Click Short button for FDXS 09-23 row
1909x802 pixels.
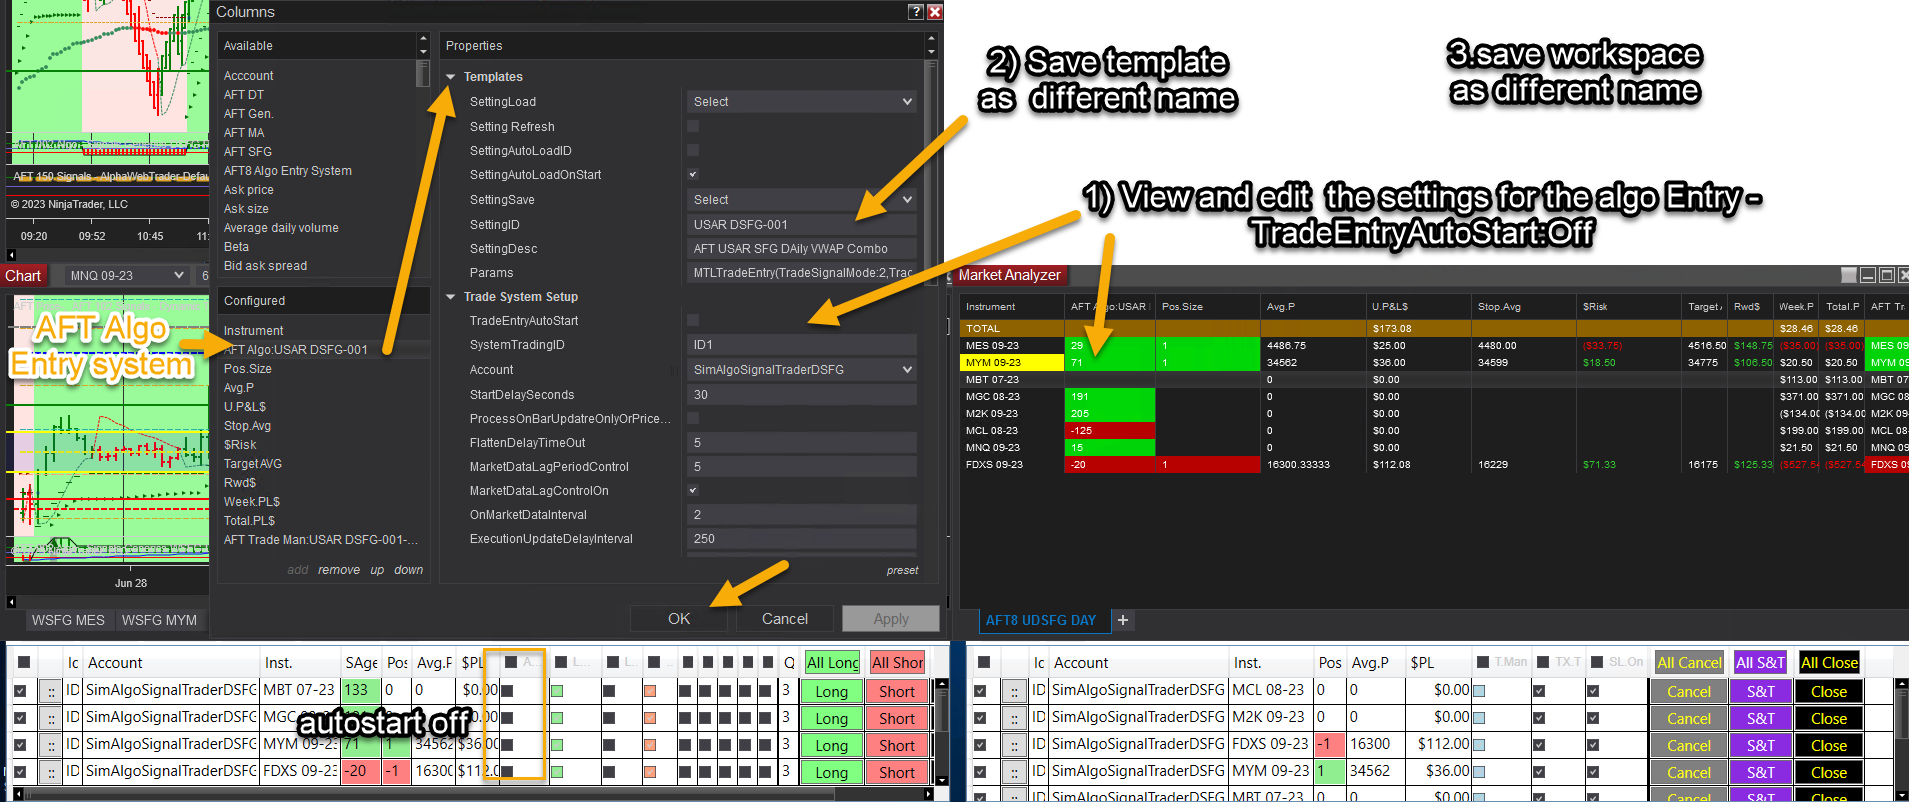[x=897, y=772]
